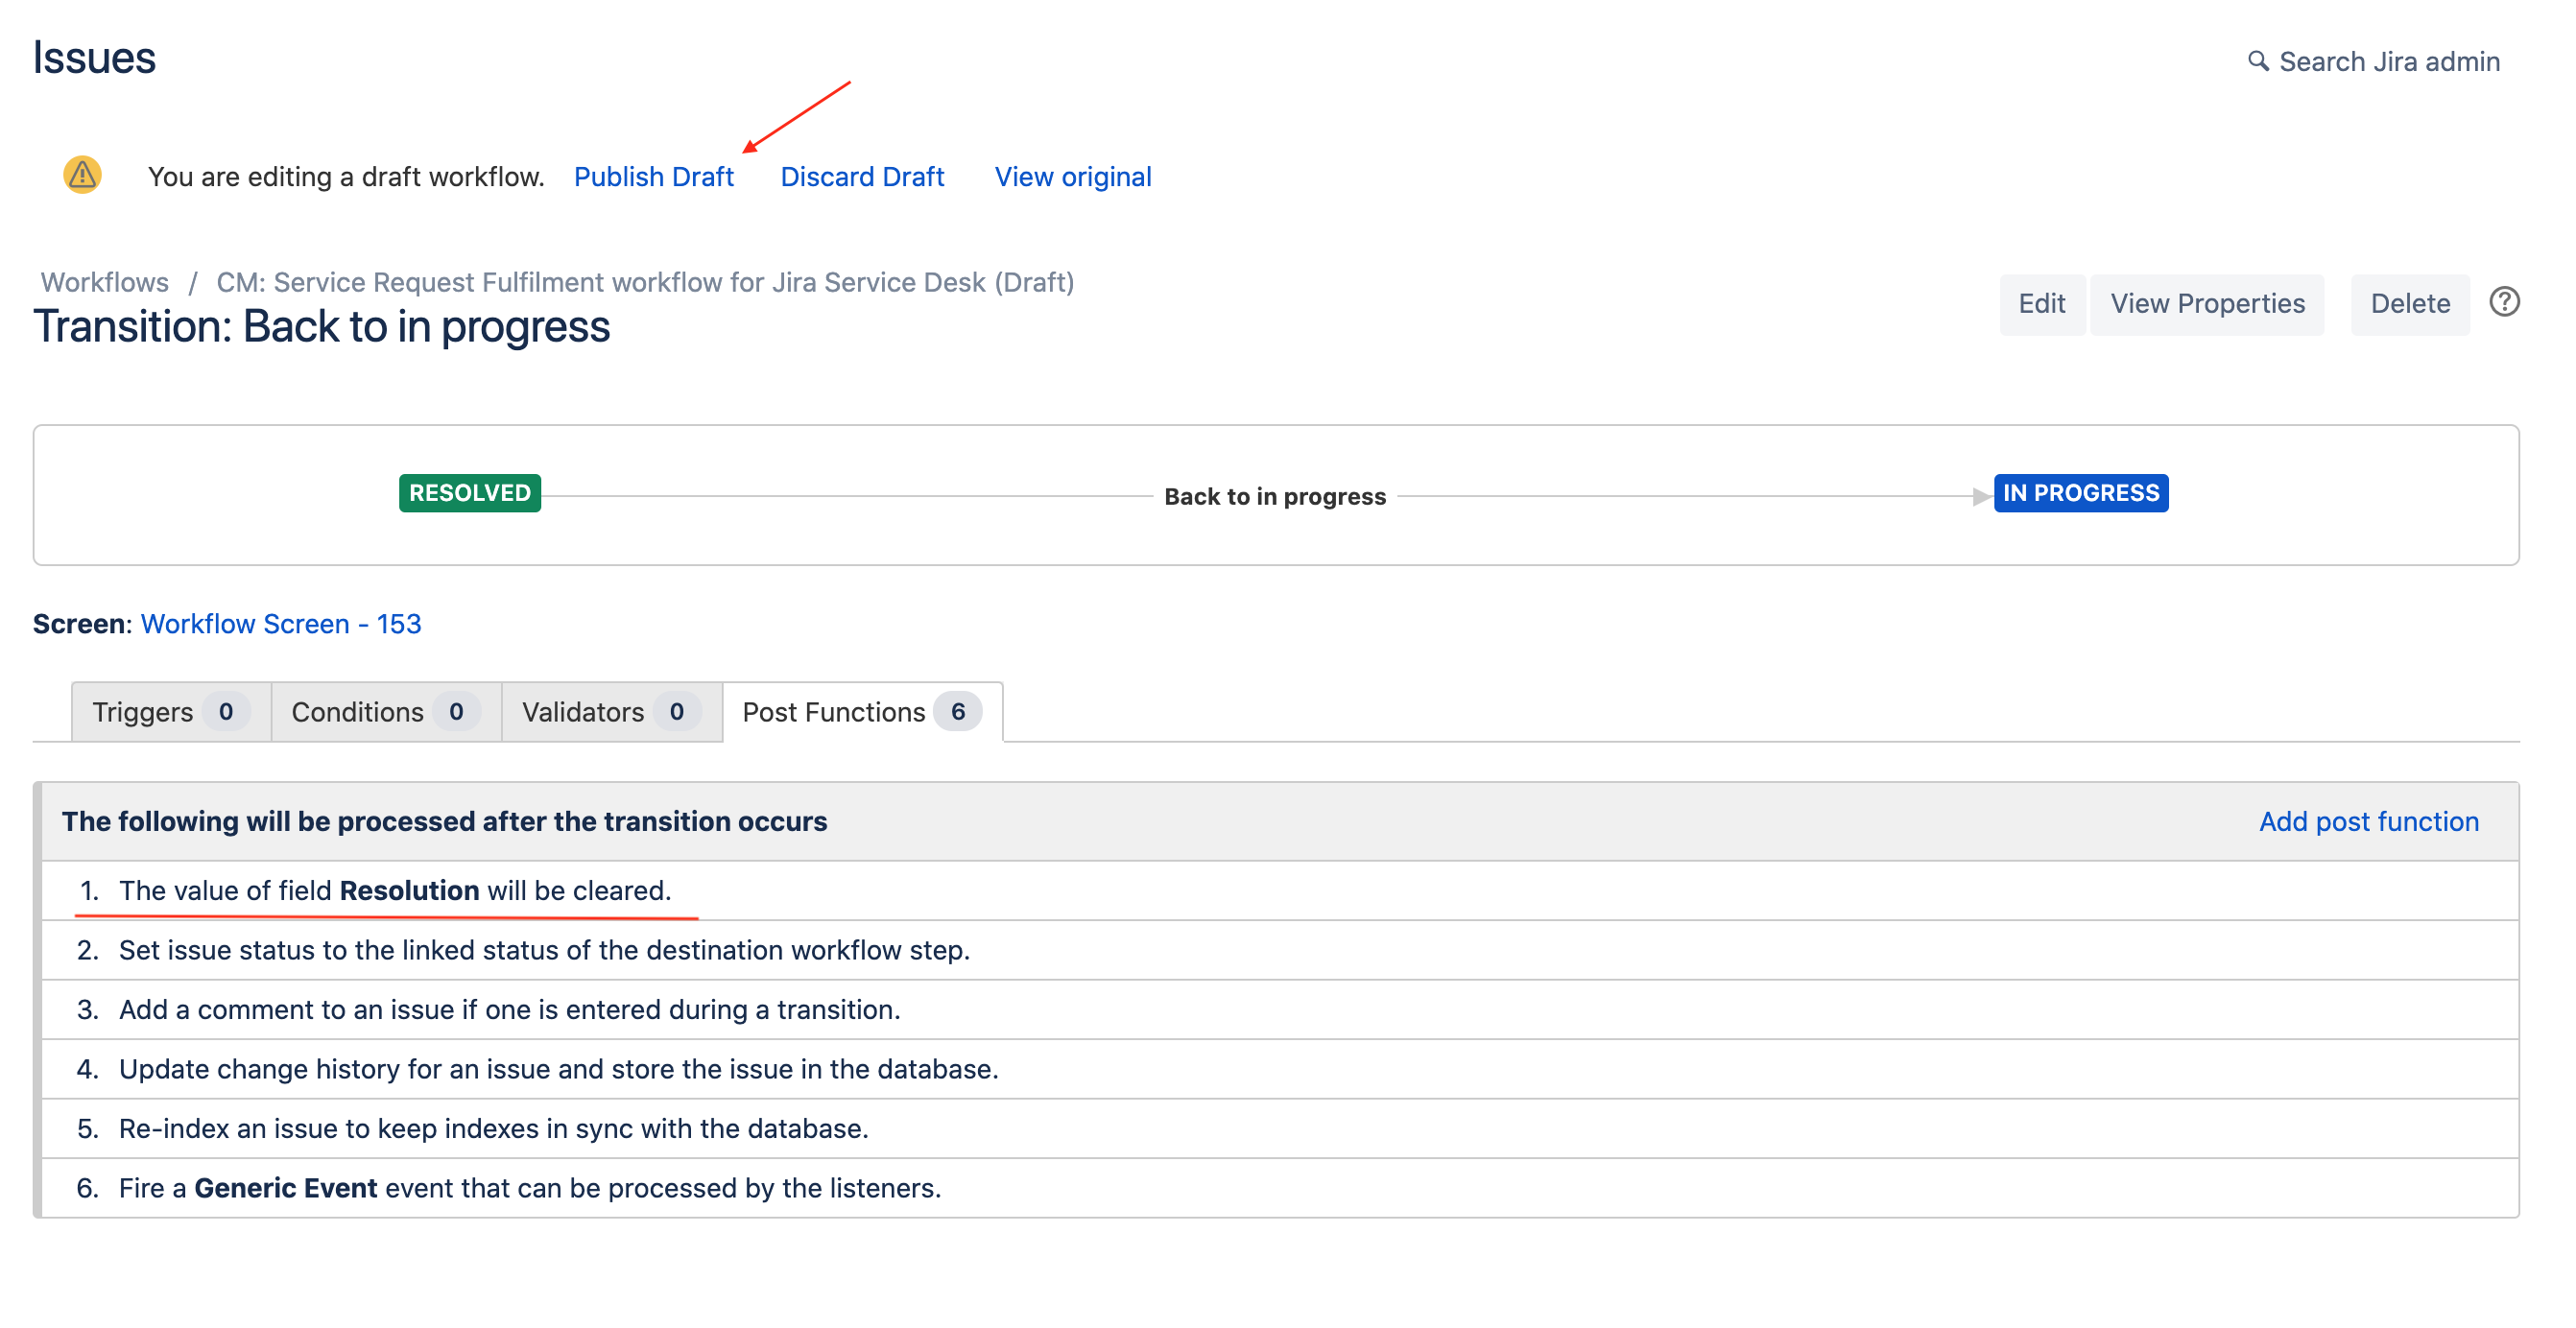Image resolution: width=2576 pixels, height=1328 pixels.
Task: Click the yellow warning triangle icon
Action: (x=82, y=175)
